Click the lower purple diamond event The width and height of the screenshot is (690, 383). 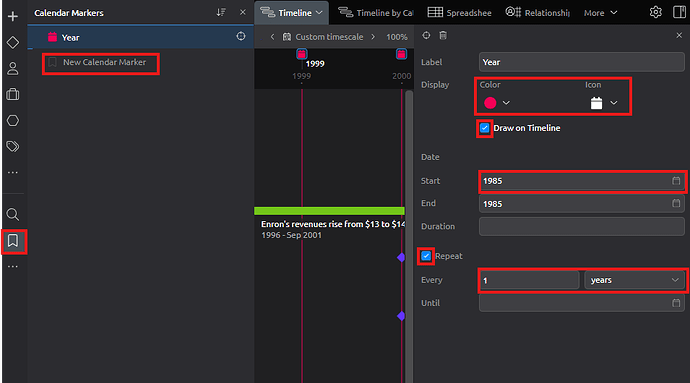tap(401, 316)
